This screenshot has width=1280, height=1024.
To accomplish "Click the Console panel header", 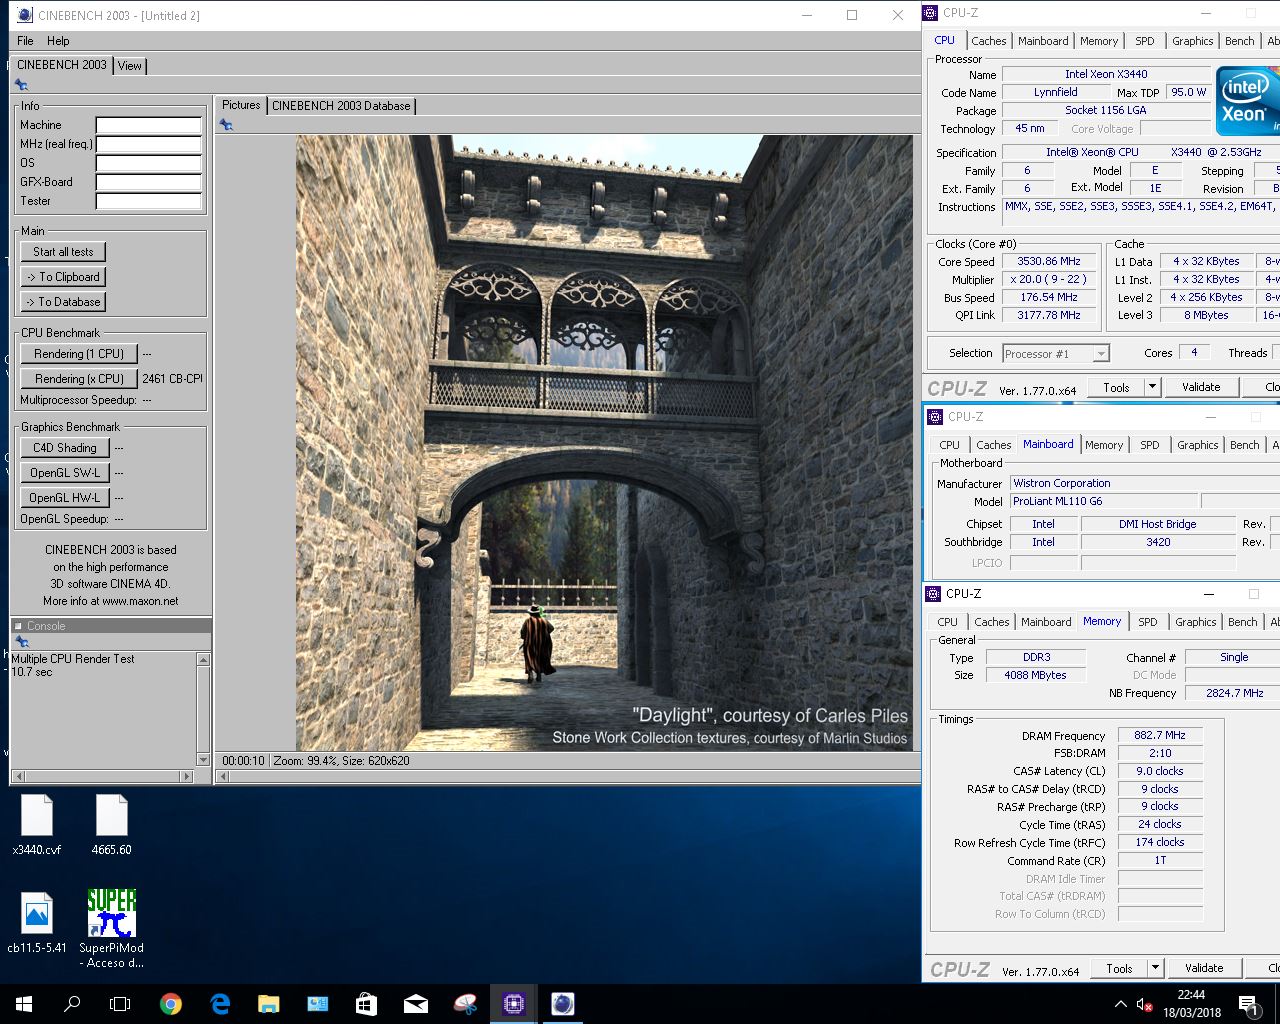I will 111,626.
